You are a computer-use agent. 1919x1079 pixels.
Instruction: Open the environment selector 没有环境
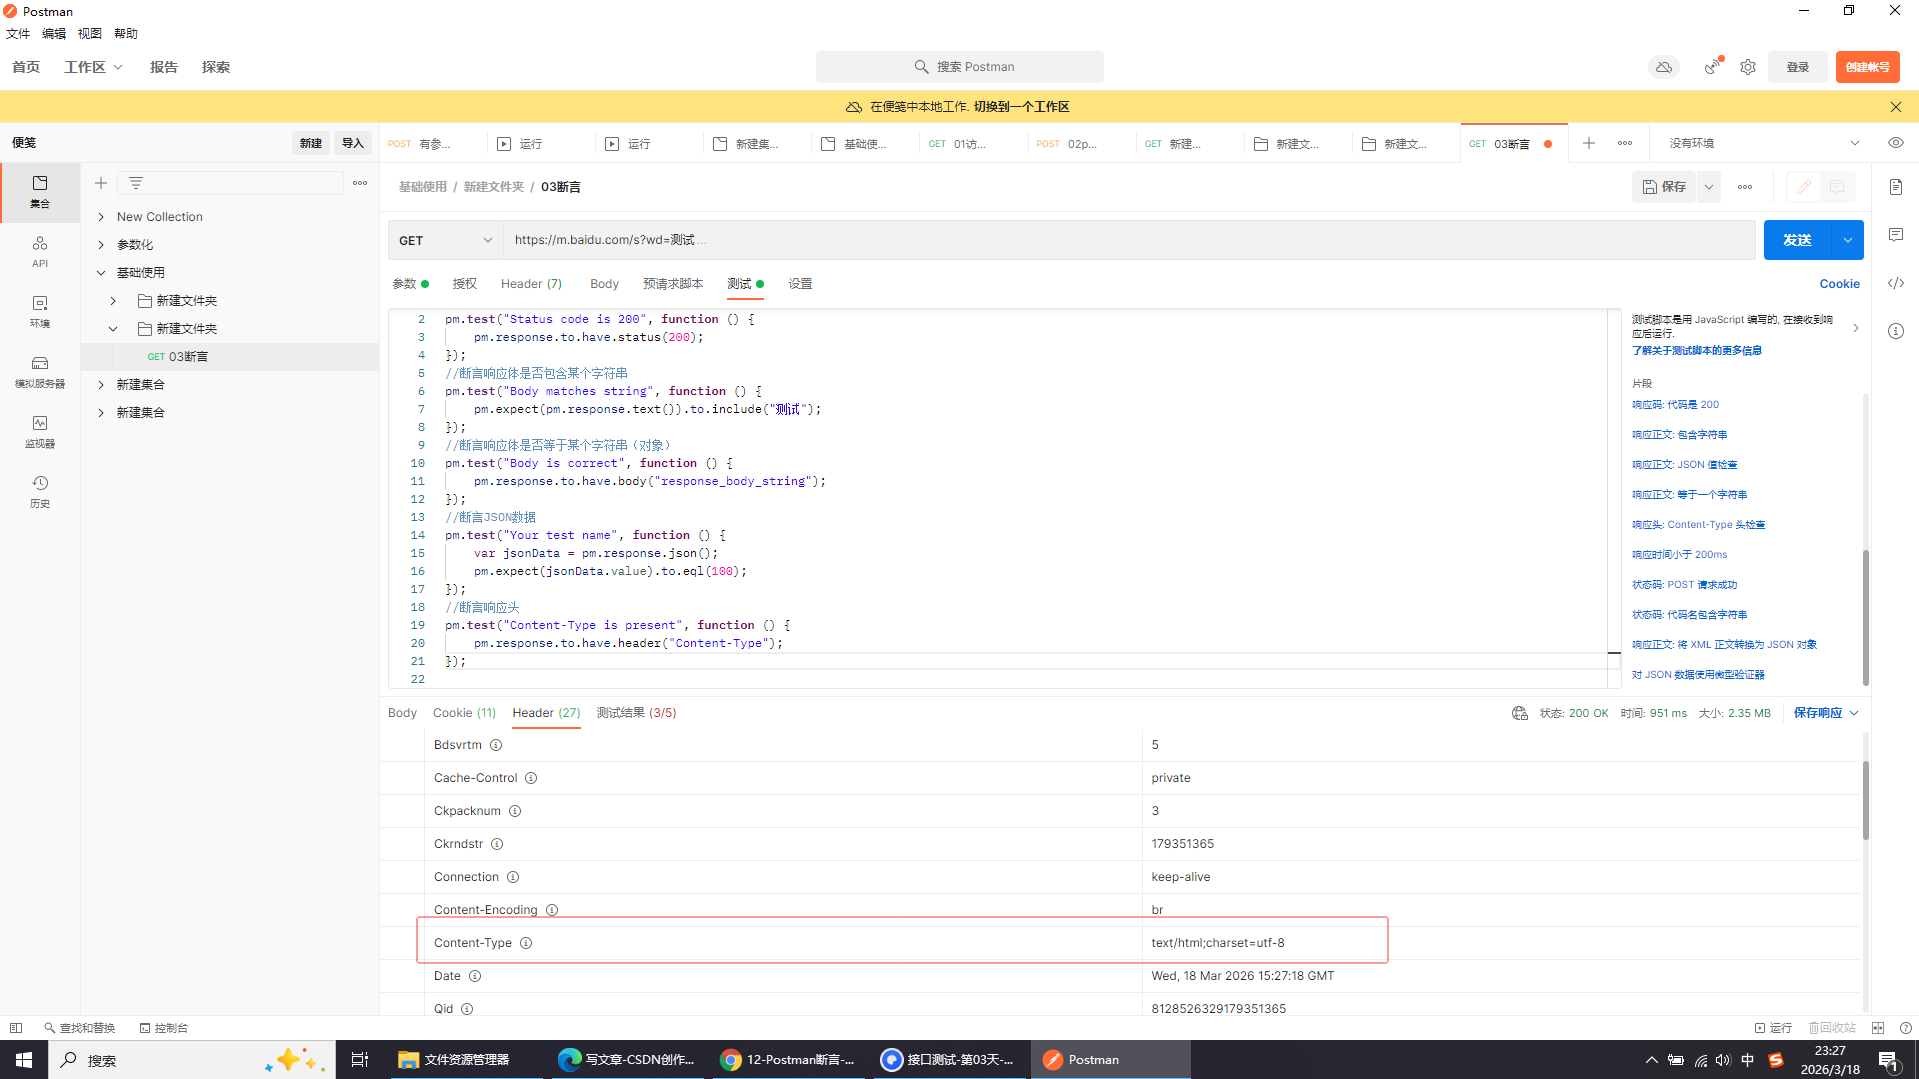(x=1763, y=143)
